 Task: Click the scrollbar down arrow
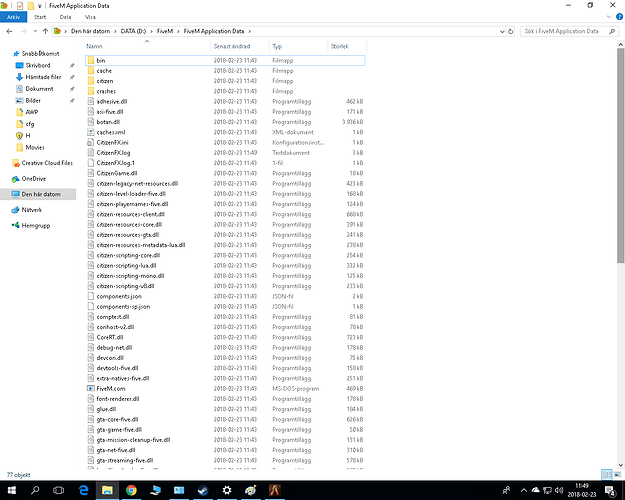pos(621,465)
